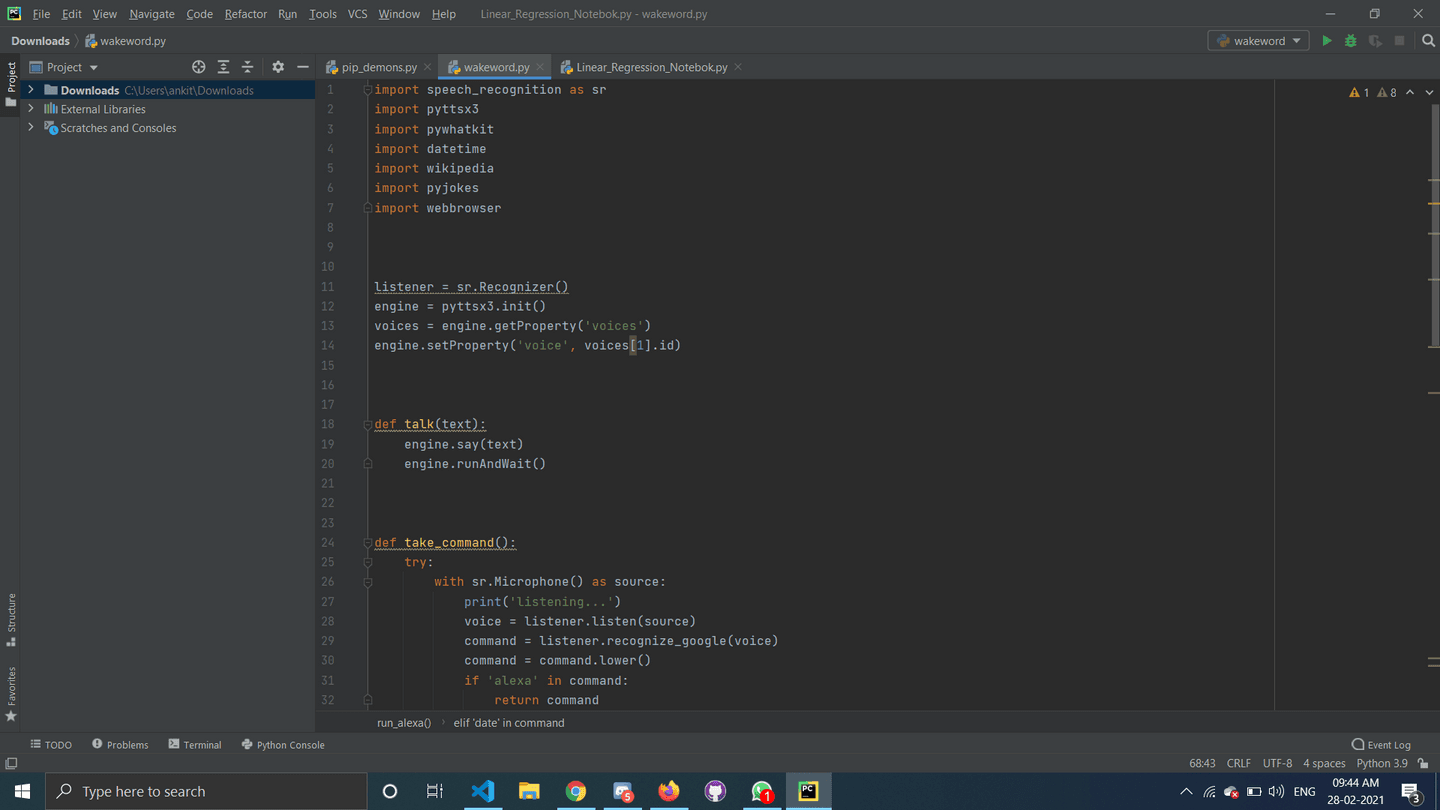
Task: Open the notification center icon
Action: click(1412, 792)
